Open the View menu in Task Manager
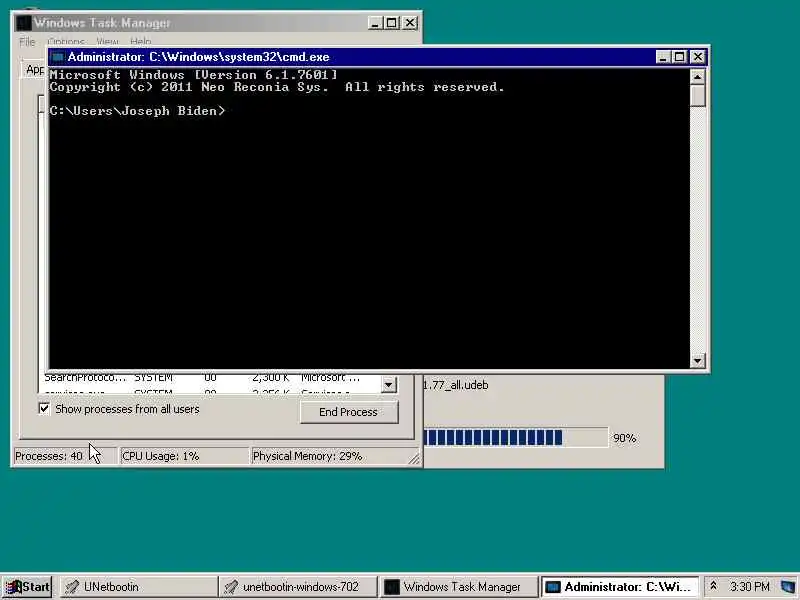Image resolution: width=800 pixels, height=600 pixels. coord(107,41)
